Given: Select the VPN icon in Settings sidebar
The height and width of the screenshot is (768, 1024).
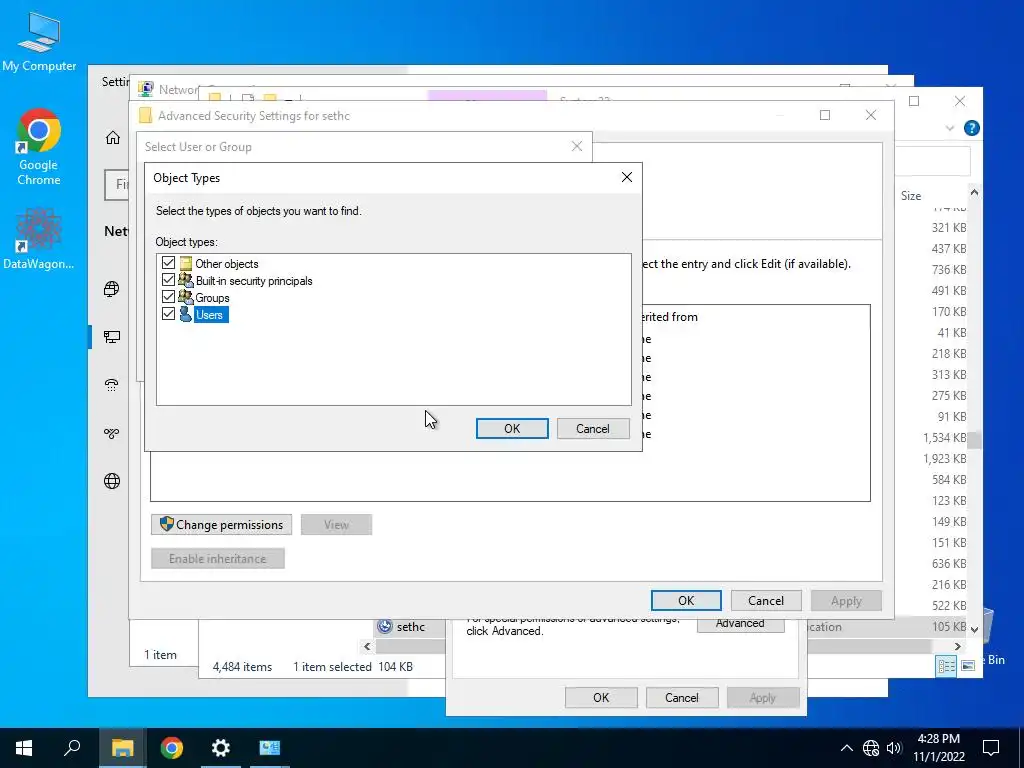Looking at the screenshot, I should [112, 433].
